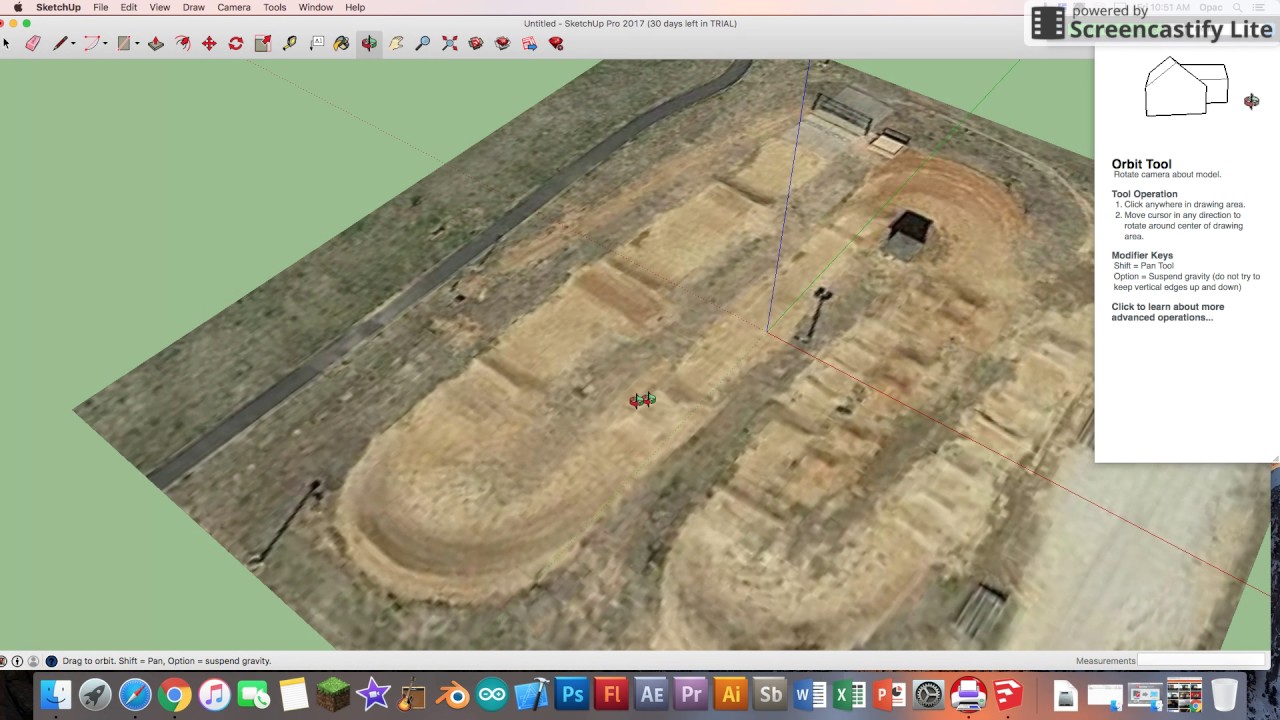This screenshot has height=720, width=1280.
Task: Open the 3D Warehouse icon
Action: [476, 43]
